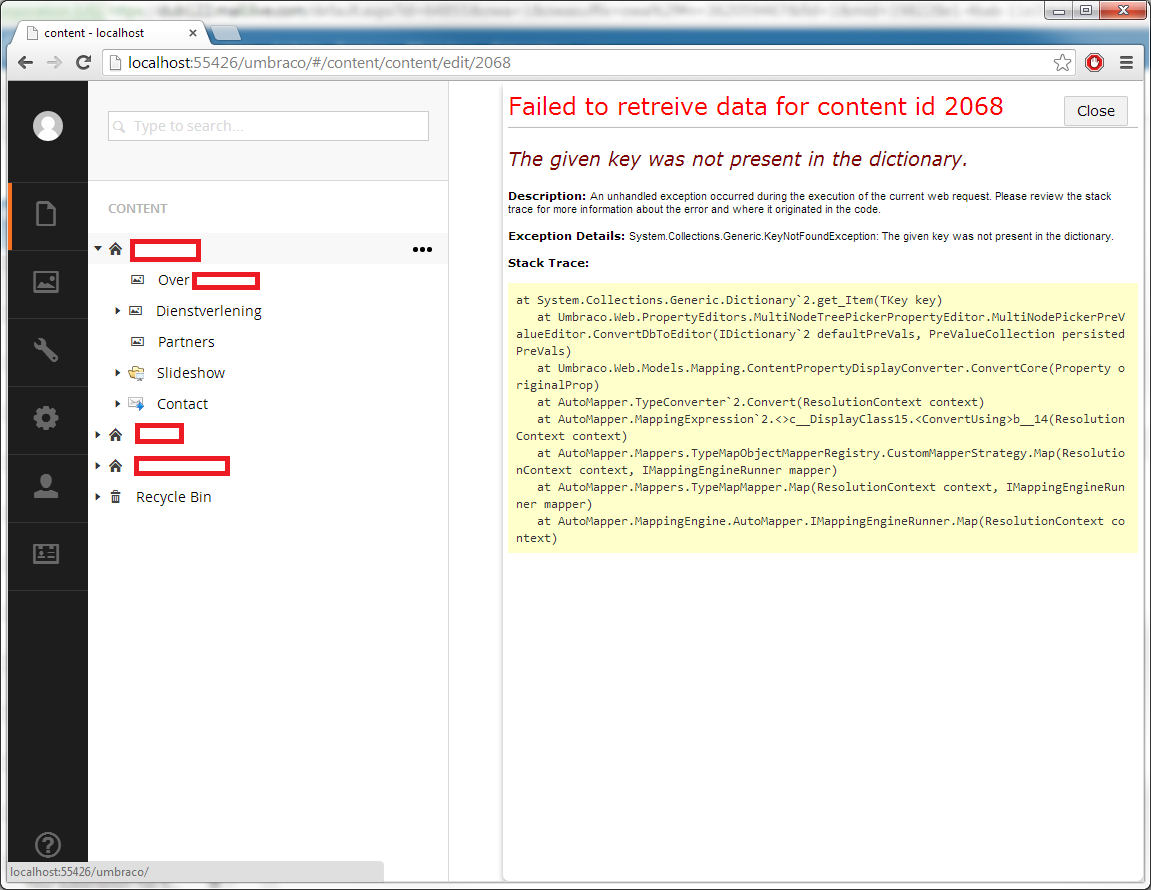Open the Members section ID card icon

pyautogui.click(x=46, y=554)
